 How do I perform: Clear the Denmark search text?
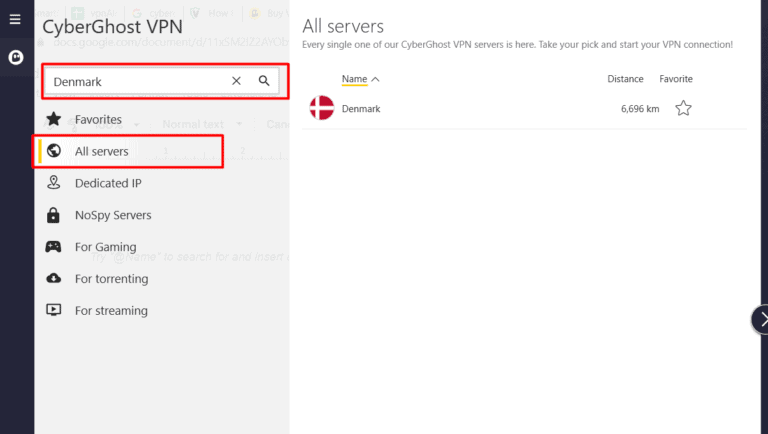(x=236, y=81)
